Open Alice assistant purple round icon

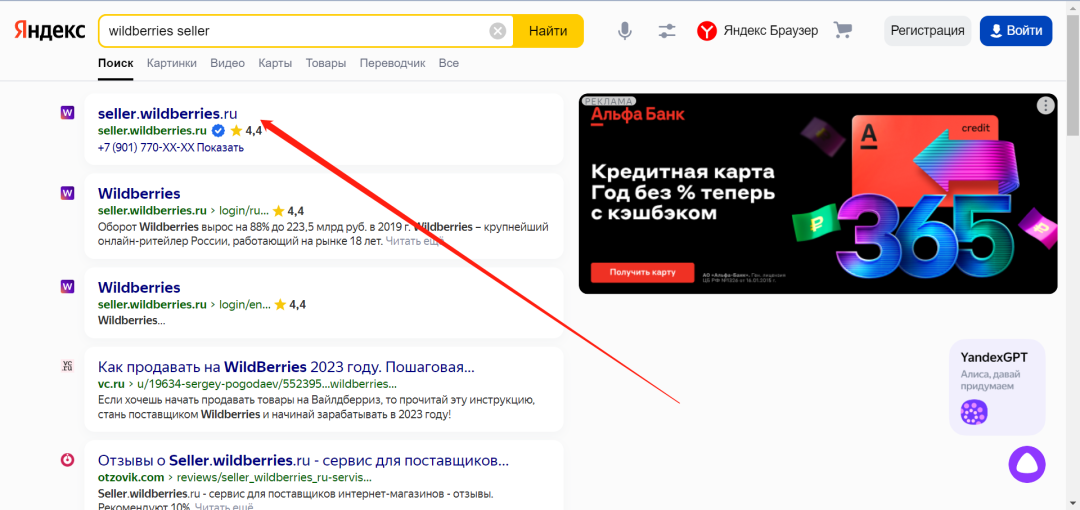[x=1026, y=462]
